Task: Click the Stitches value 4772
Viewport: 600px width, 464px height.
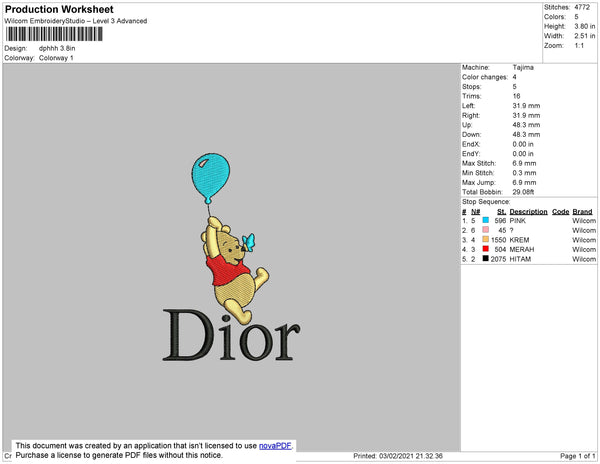Action: [582, 7]
